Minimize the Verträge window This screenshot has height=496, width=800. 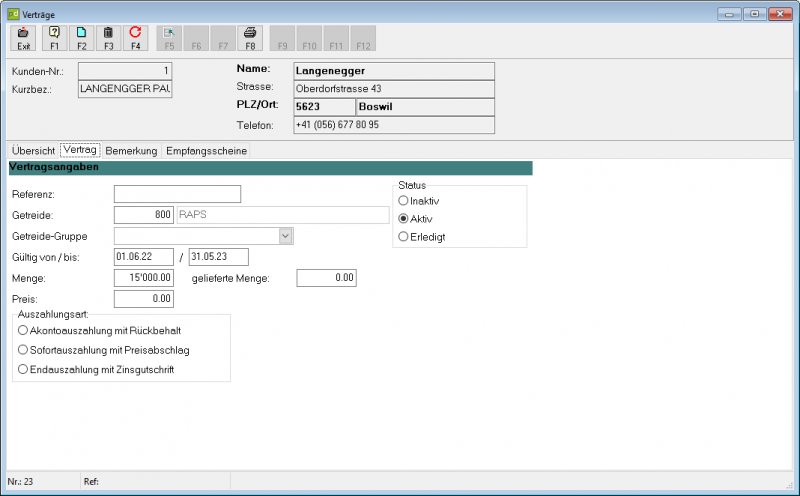[729, 14]
